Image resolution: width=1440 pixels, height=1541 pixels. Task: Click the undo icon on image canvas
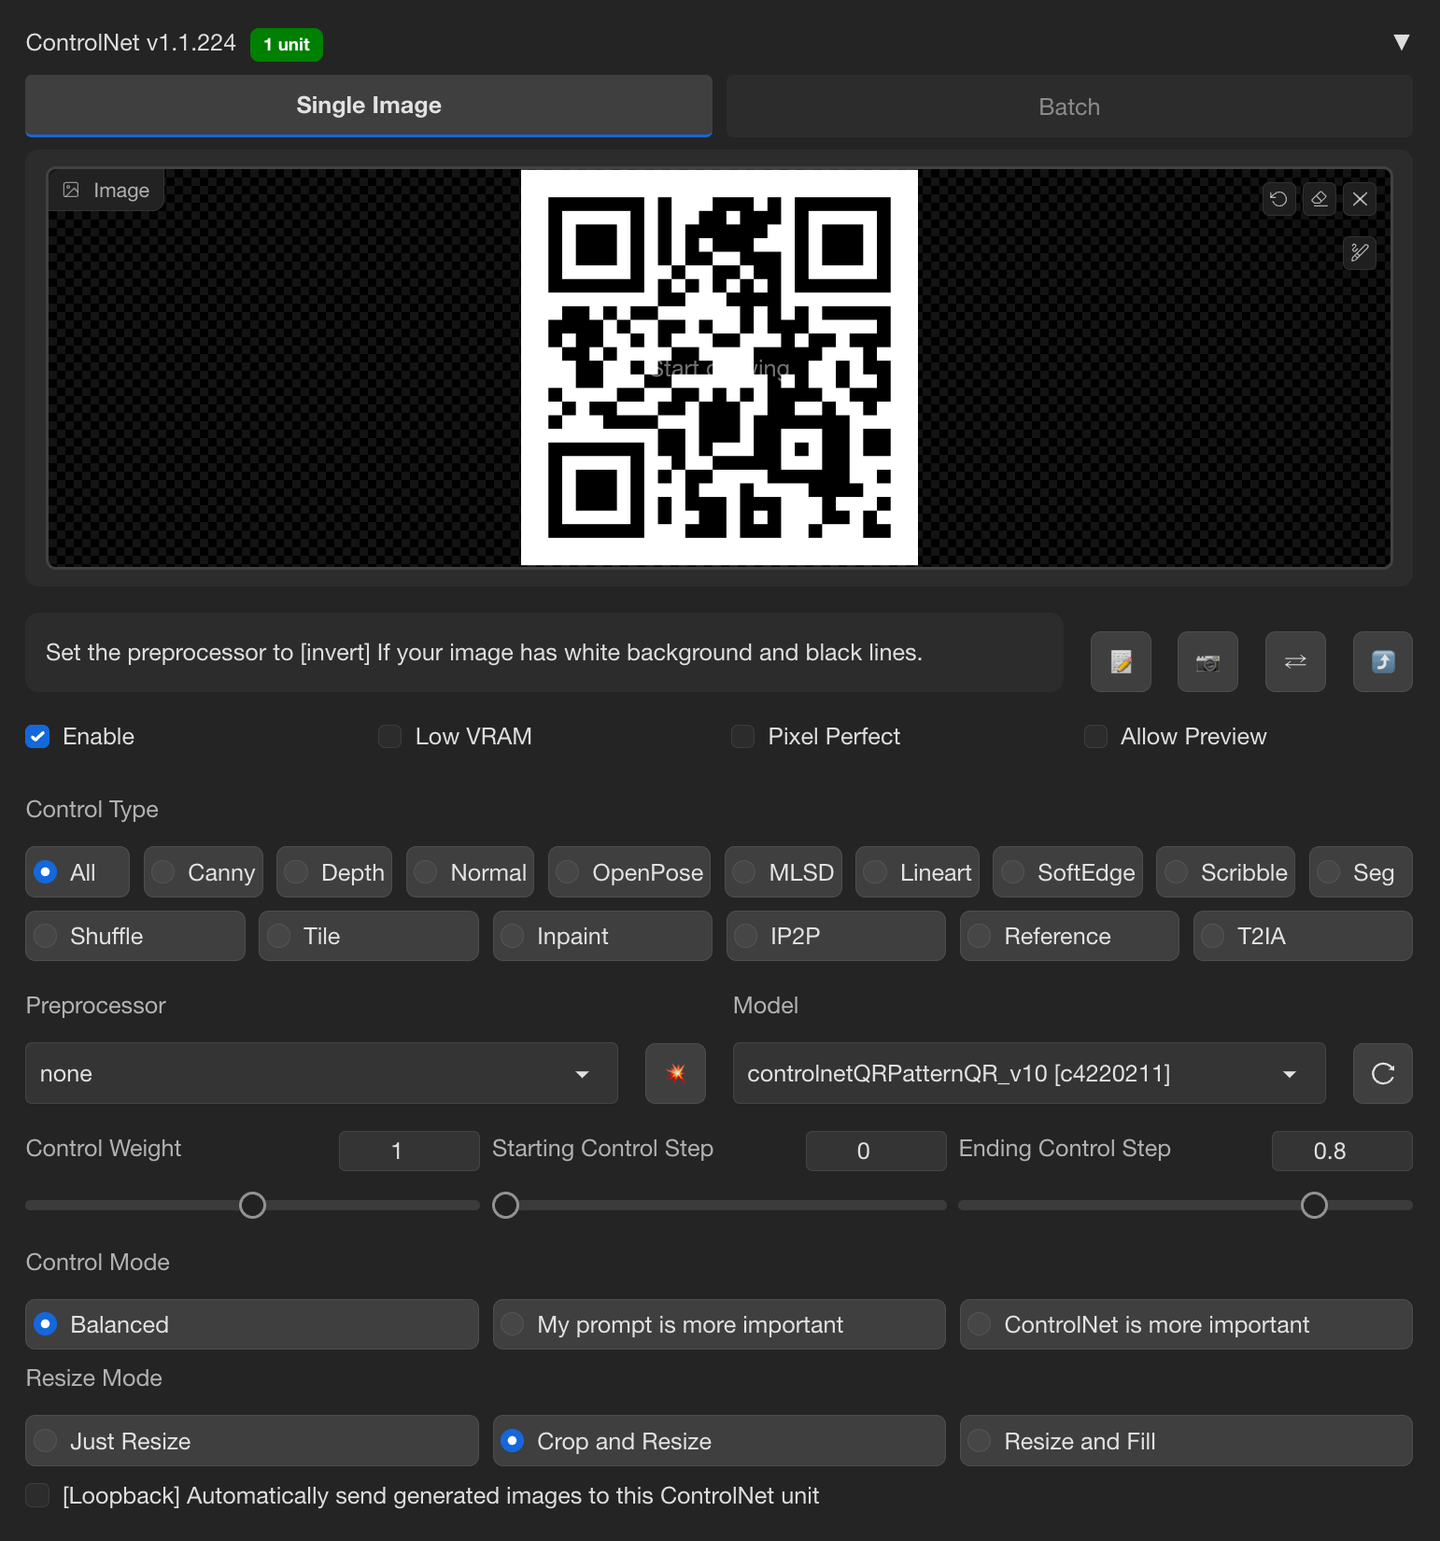(x=1278, y=199)
